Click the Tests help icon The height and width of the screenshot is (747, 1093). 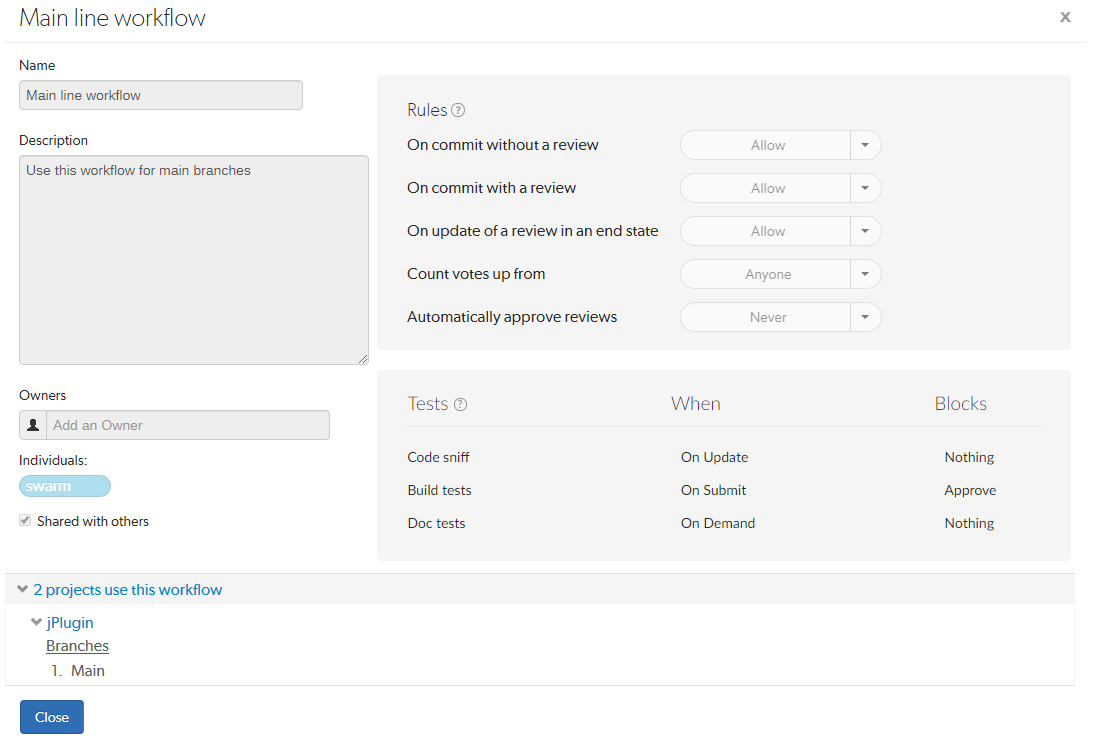[x=461, y=404]
